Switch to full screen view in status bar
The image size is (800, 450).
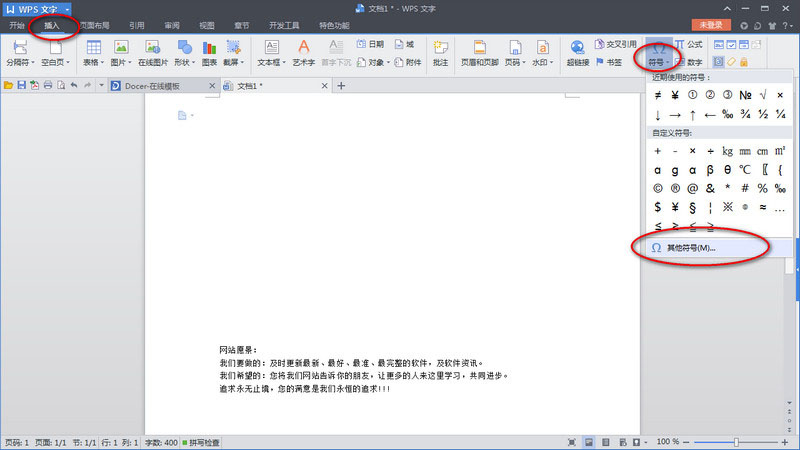[571, 442]
